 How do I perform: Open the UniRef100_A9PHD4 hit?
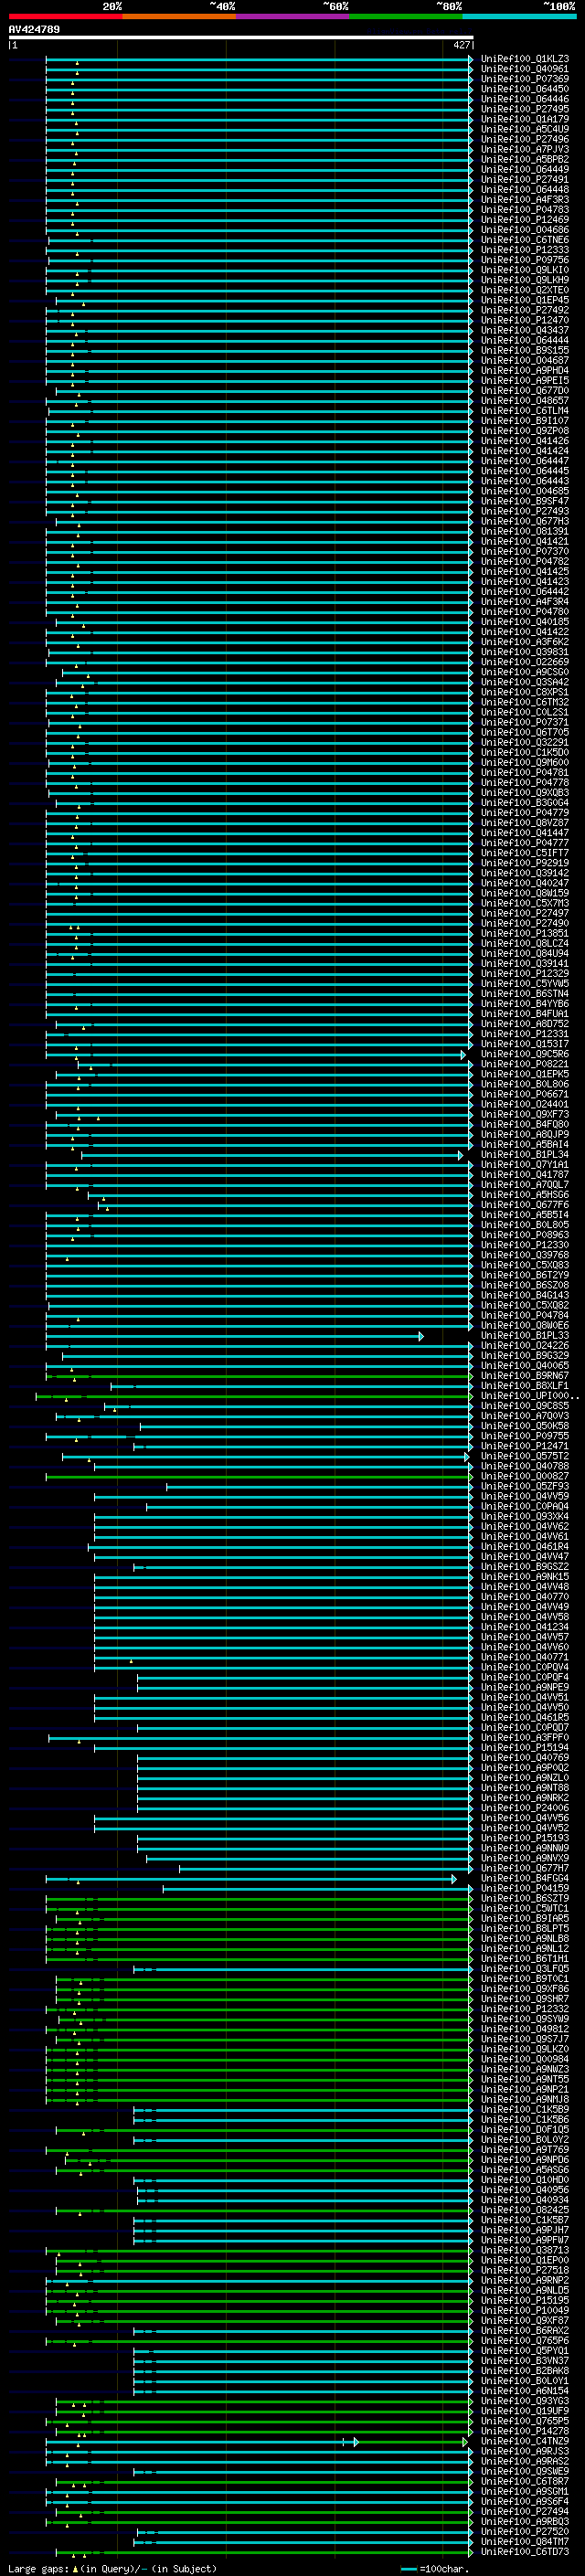tap(525, 370)
